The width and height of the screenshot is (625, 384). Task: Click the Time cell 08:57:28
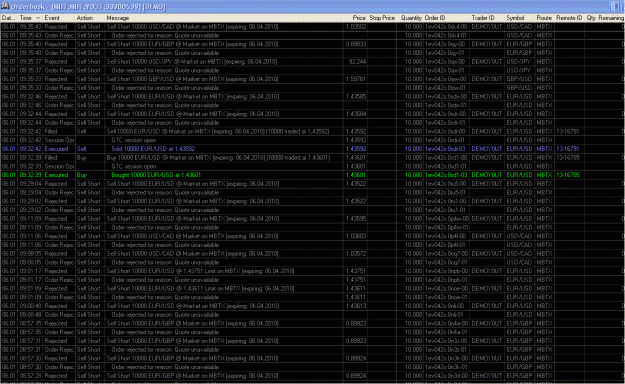(30, 376)
